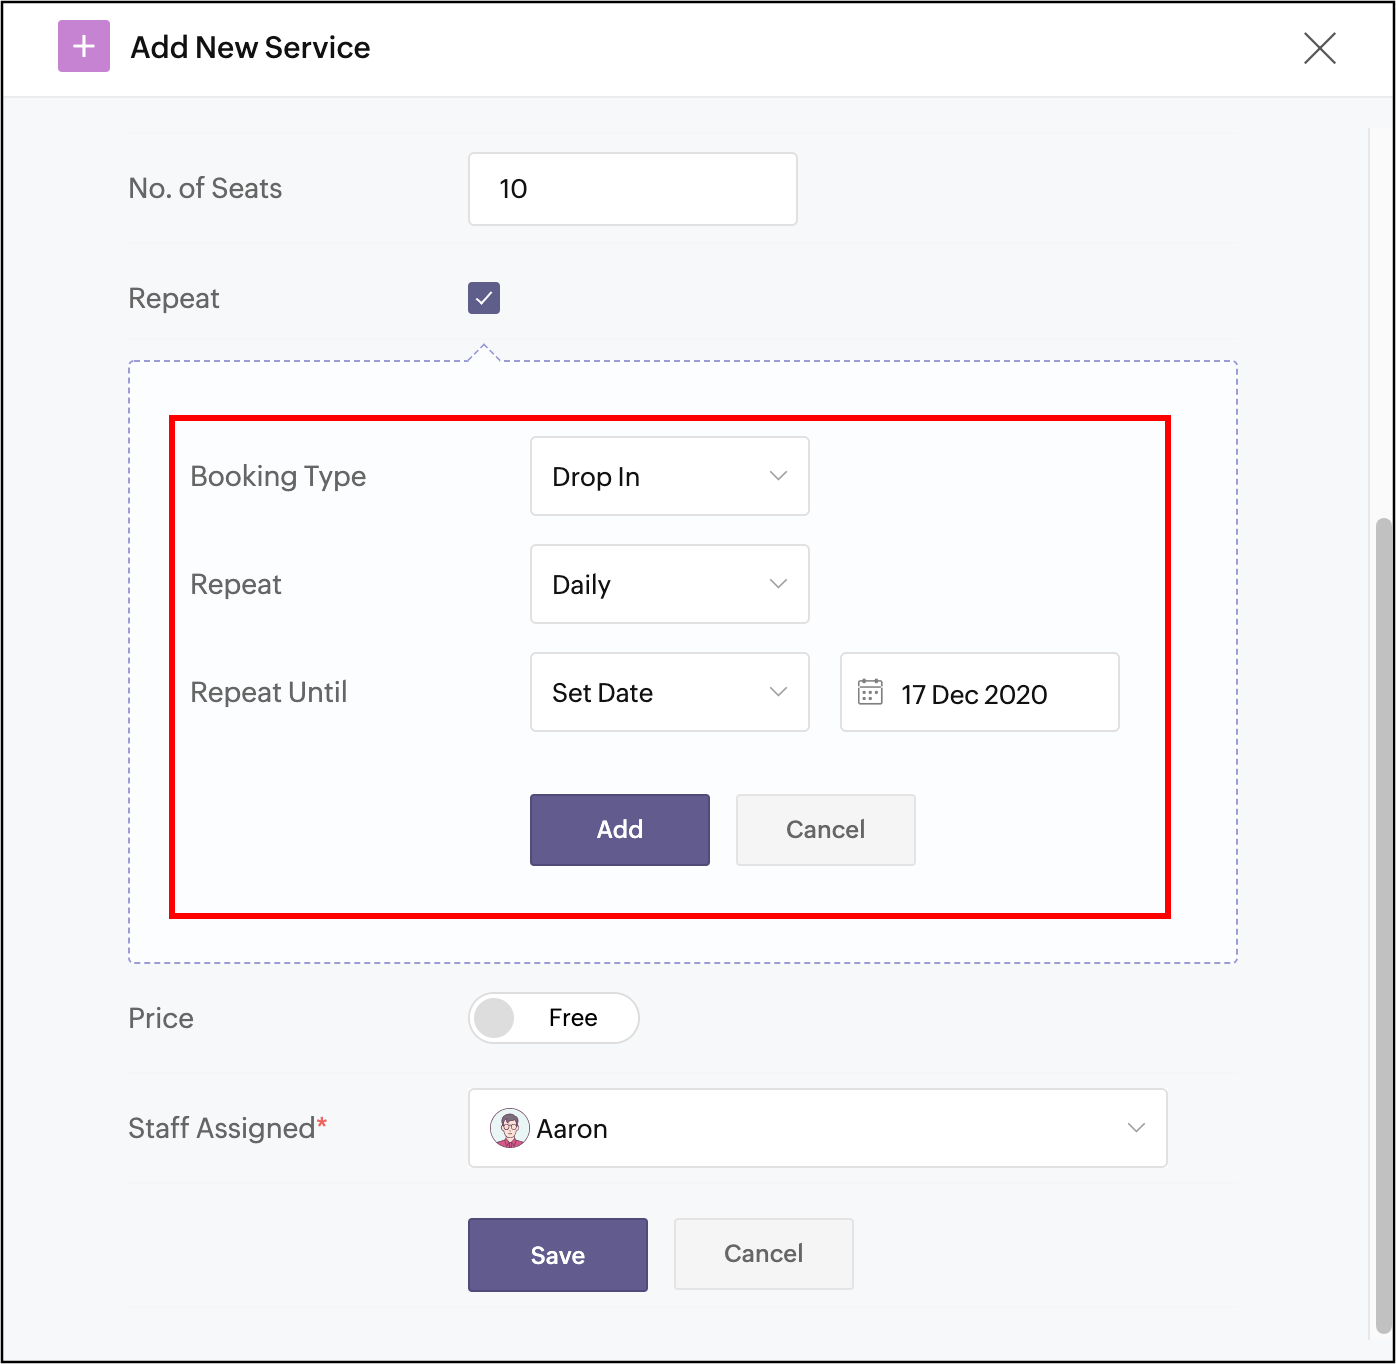Expand the Repeat frequency dropdown showing Daily
This screenshot has width=1396, height=1364.
[x=669, y=584]
